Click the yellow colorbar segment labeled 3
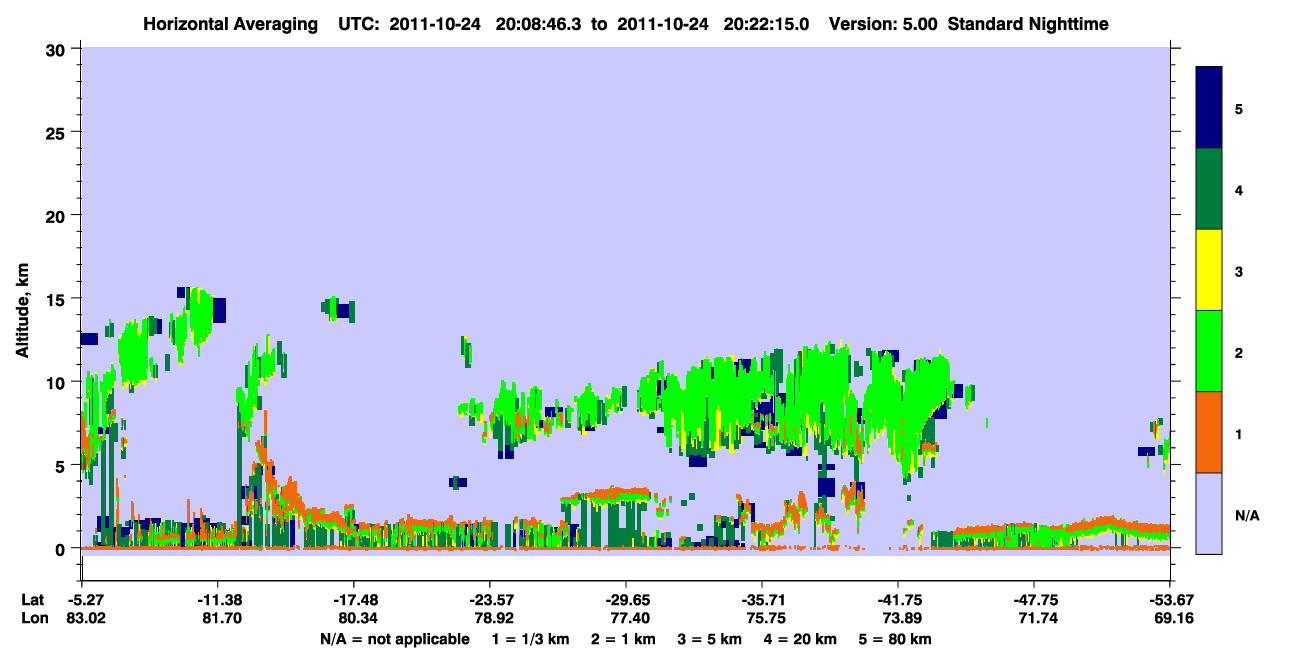The height and width of the screenshot is (667, 1300). point(1209,270)
